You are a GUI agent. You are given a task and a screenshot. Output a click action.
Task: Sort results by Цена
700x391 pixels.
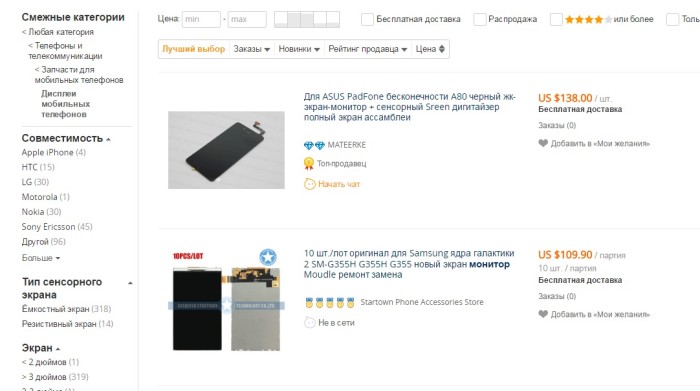tap(430, 49)
